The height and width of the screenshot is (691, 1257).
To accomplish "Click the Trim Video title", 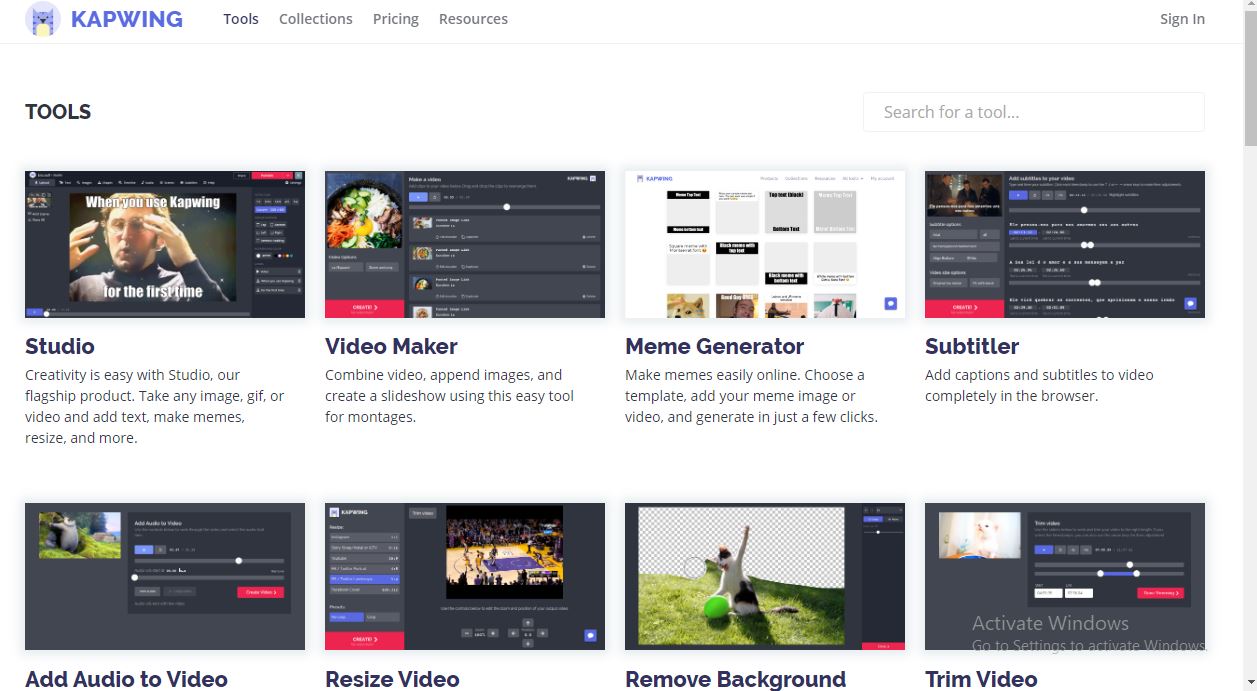I will coord(981,679).
